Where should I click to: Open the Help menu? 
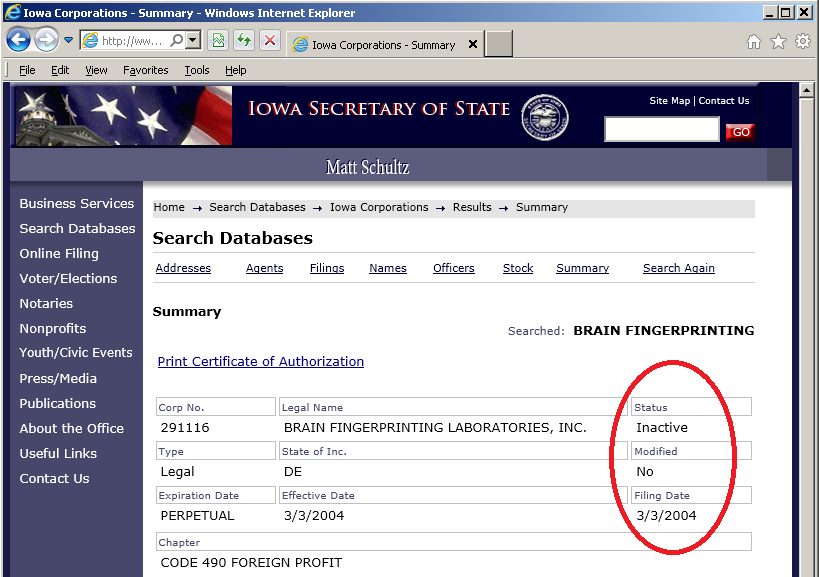(x=236, y=70)
